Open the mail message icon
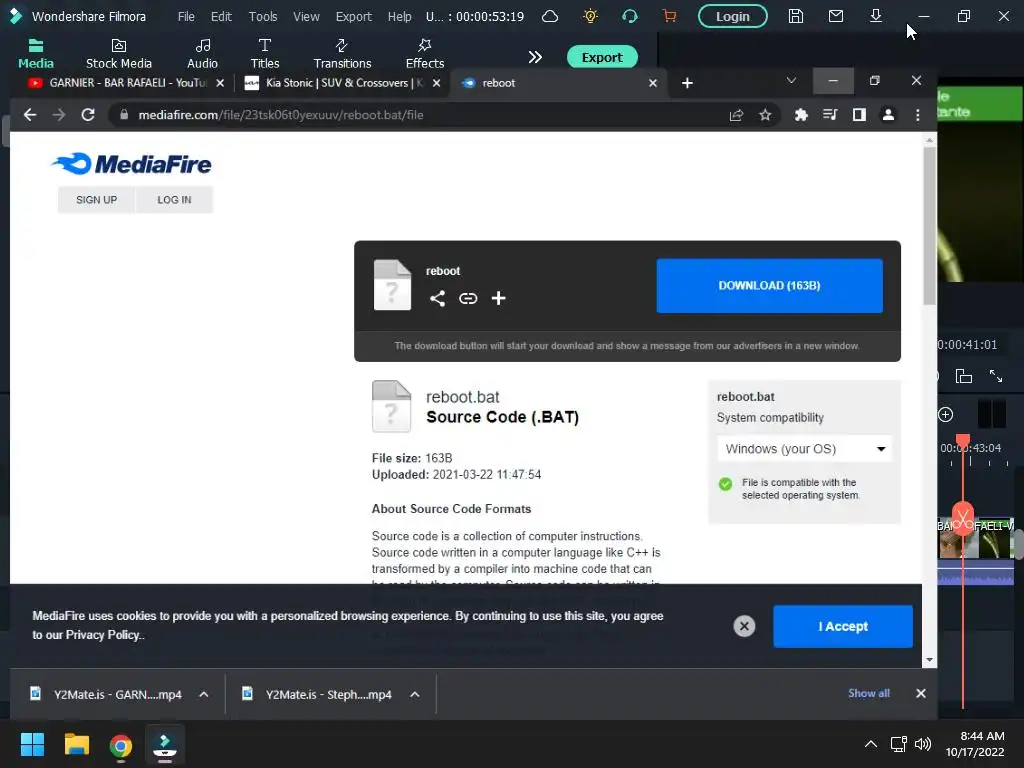Viewport: 1024px width, 768px height. point(835,16)
